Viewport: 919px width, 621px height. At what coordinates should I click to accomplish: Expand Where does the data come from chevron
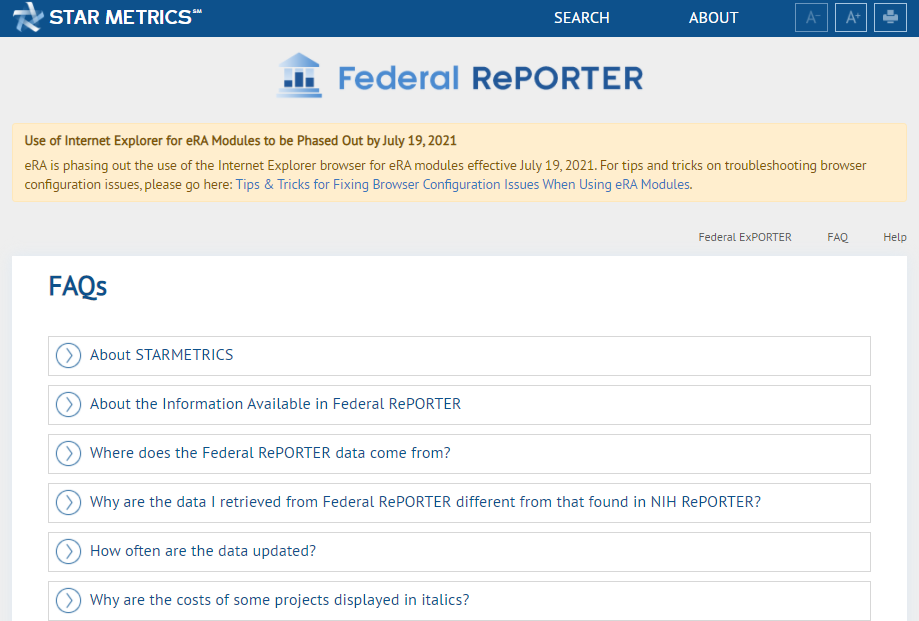tap(69, 453)
